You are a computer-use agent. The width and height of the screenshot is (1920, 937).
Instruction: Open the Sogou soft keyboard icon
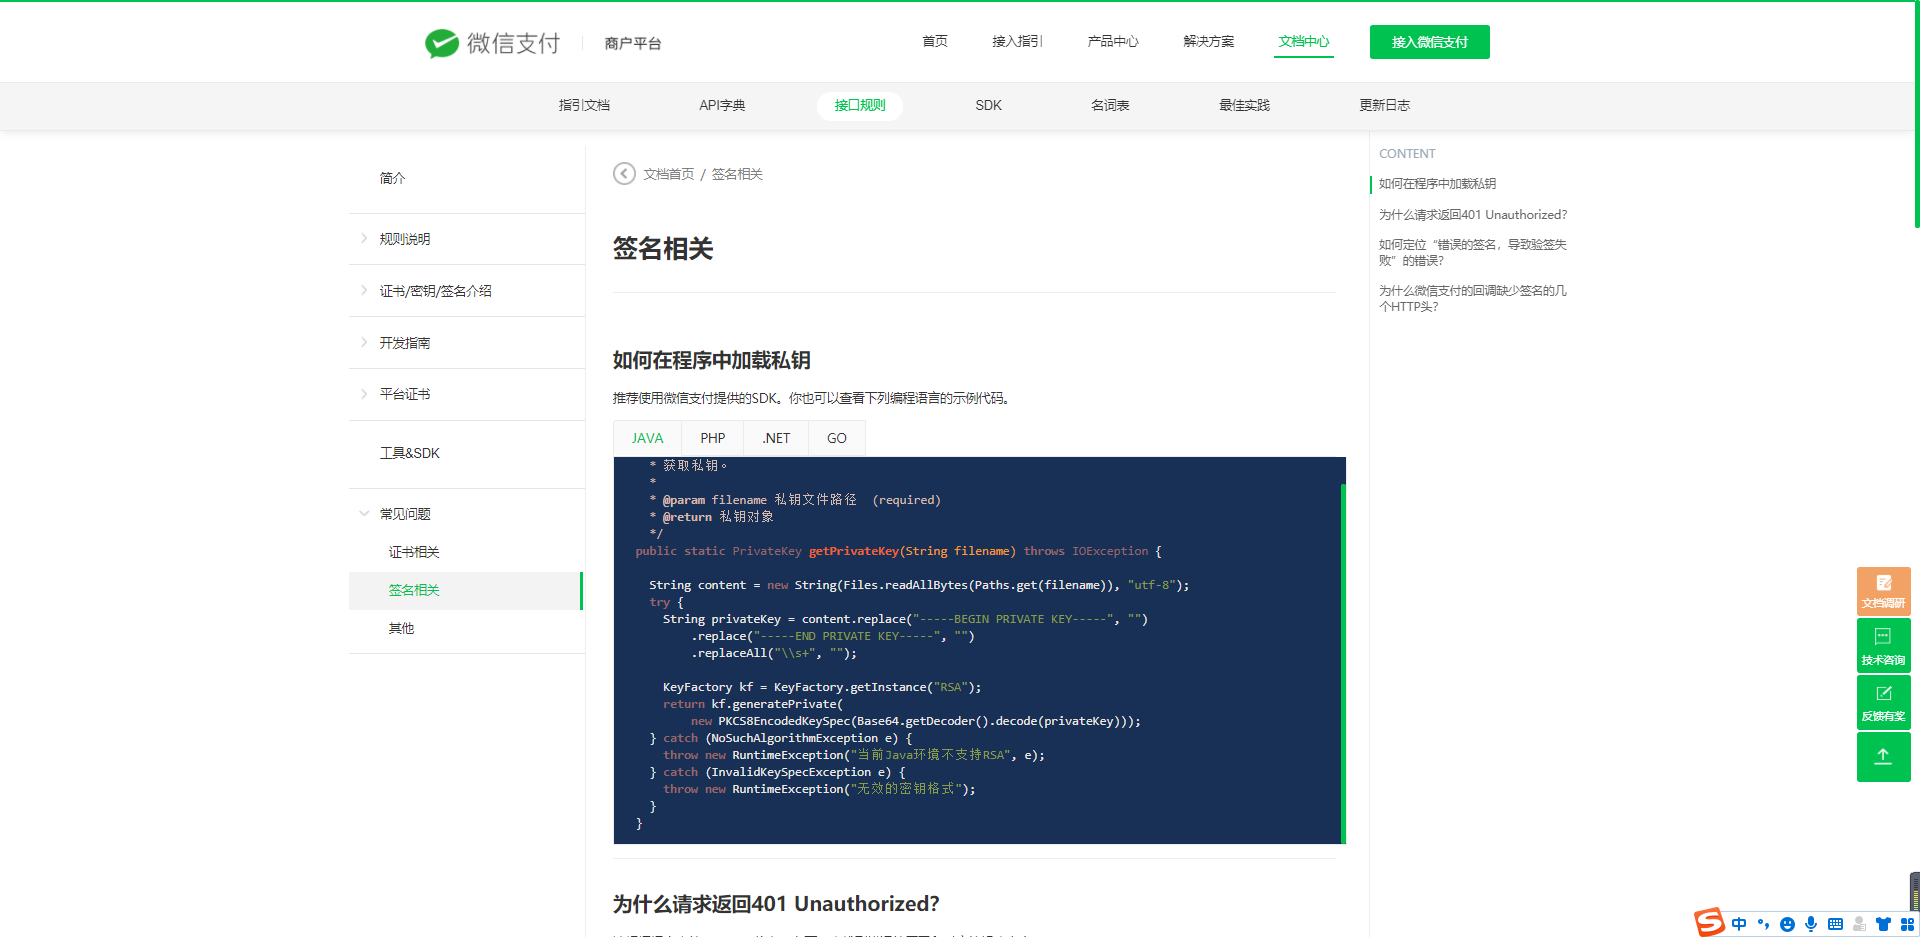pos(1836,923)
